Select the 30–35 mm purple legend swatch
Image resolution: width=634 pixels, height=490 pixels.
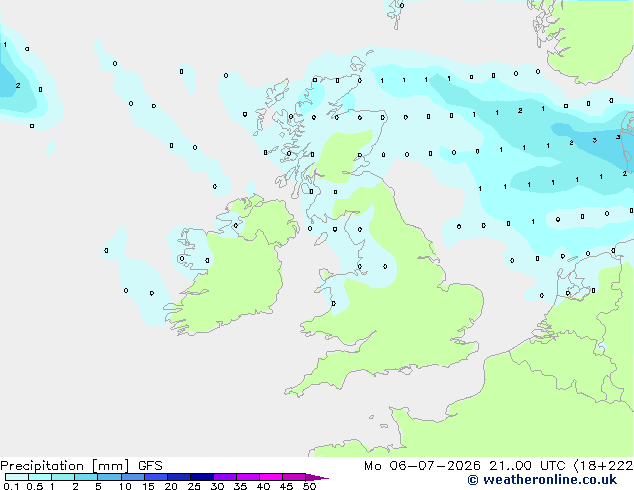coord(225,477)
